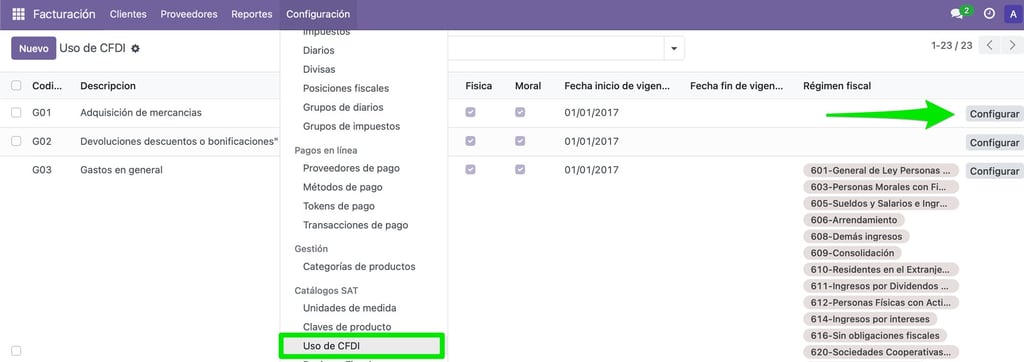
Task: Open the apps grid home menu
Action: click(18, 14)
